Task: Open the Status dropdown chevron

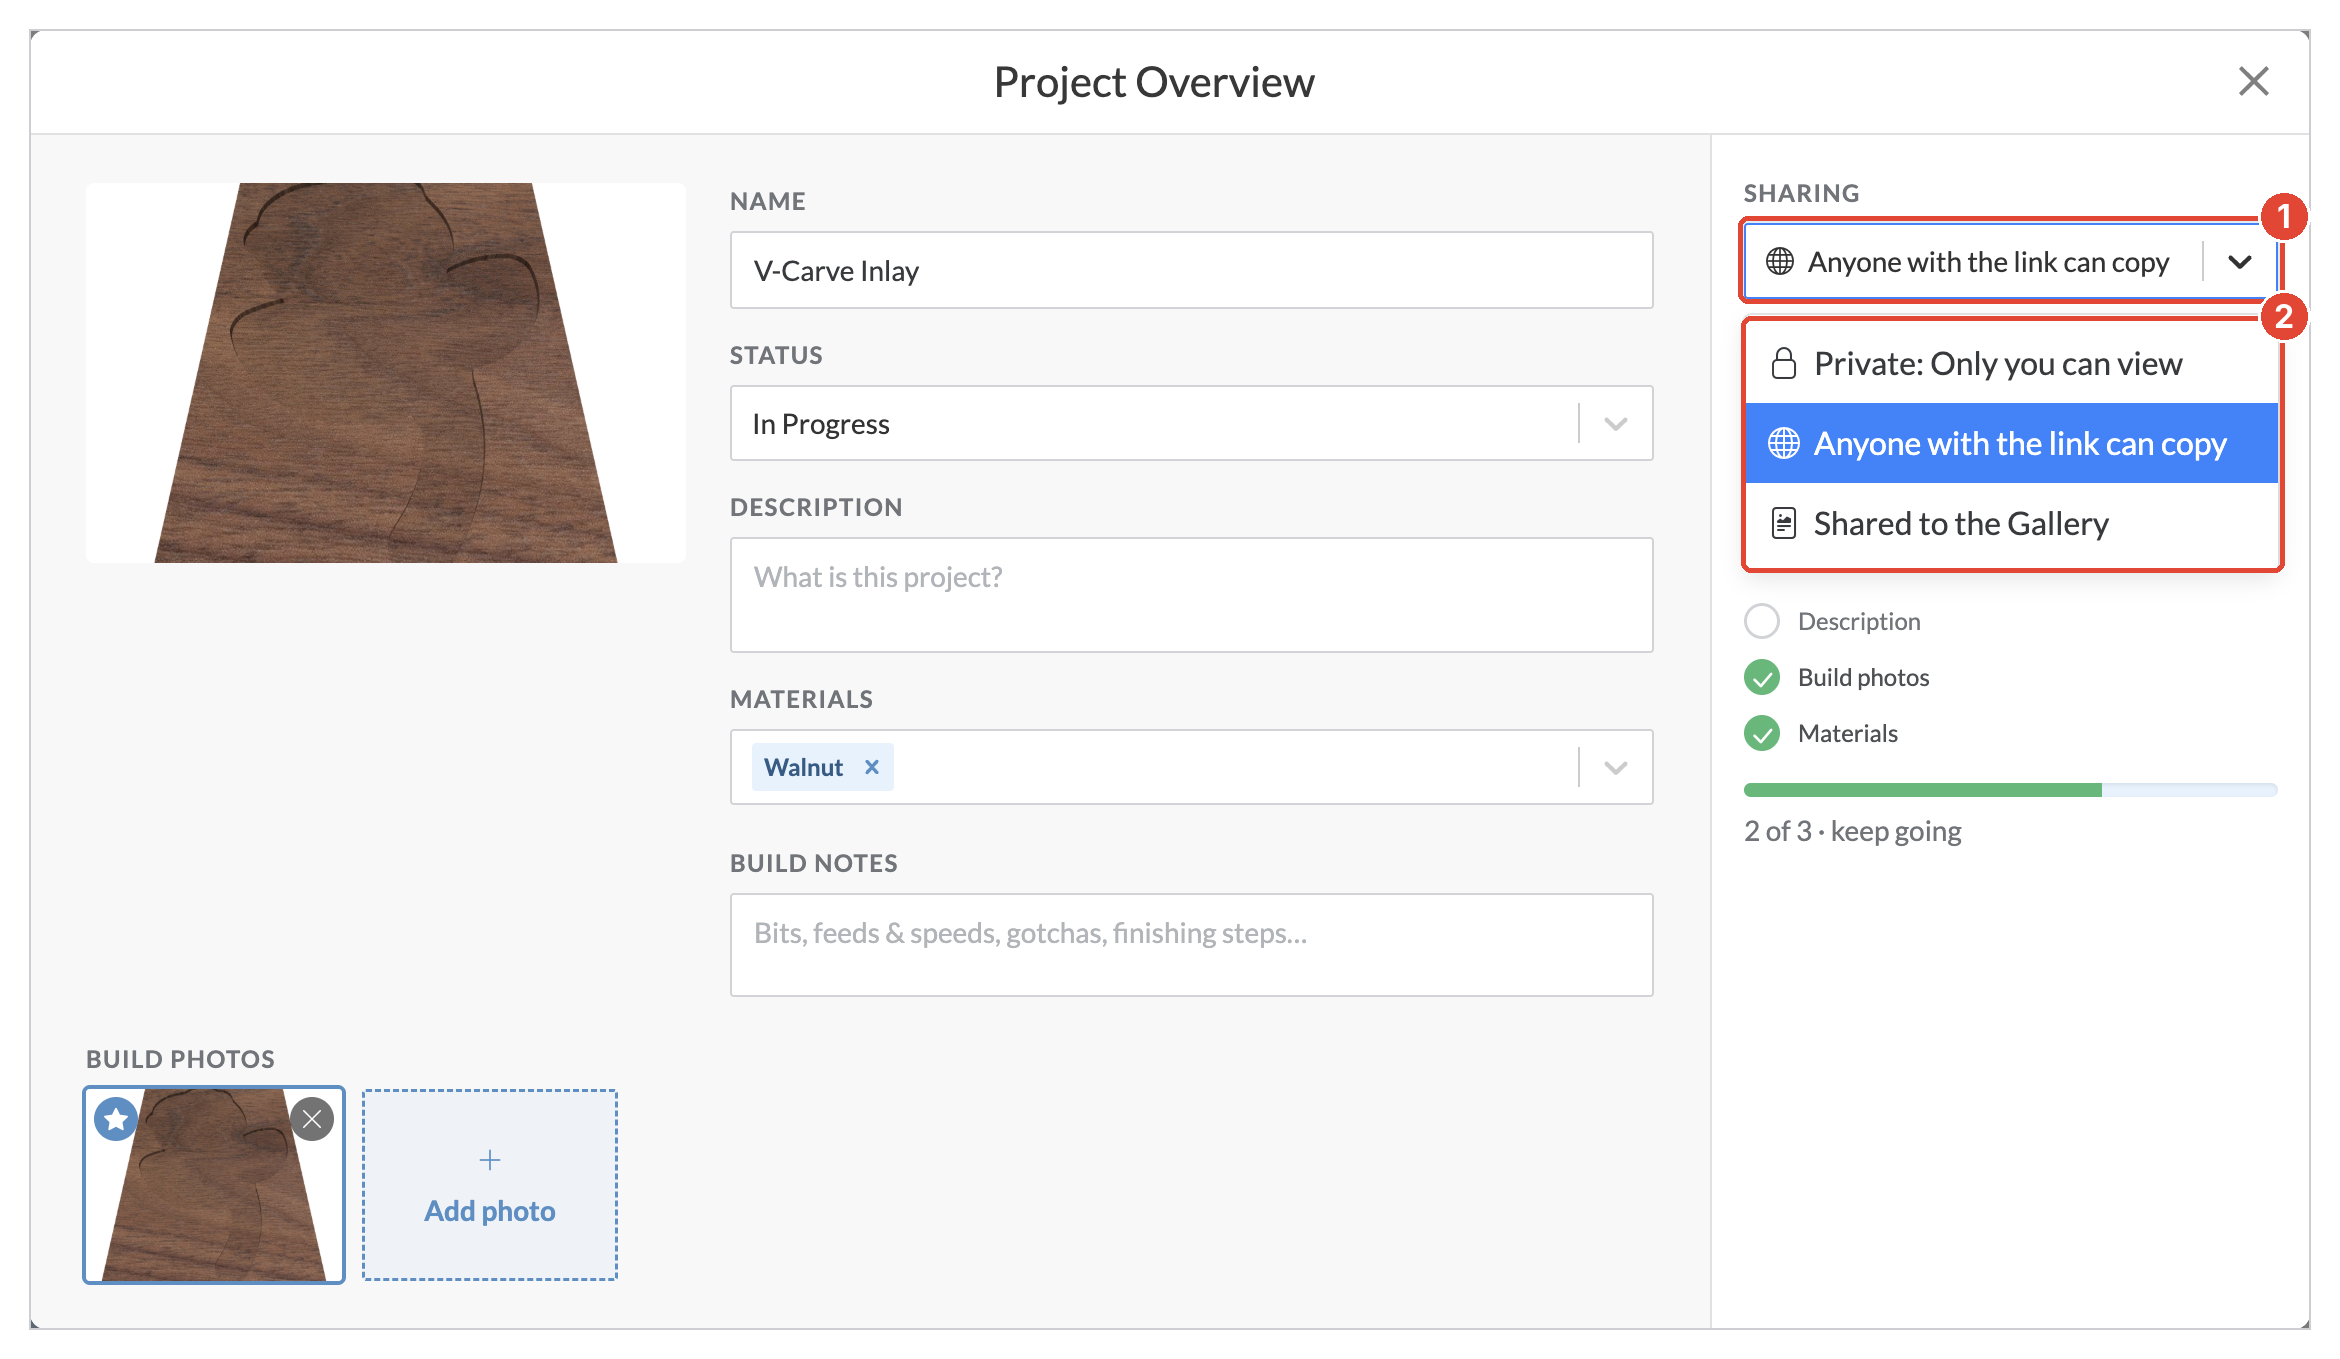Action: (1616, 423)
